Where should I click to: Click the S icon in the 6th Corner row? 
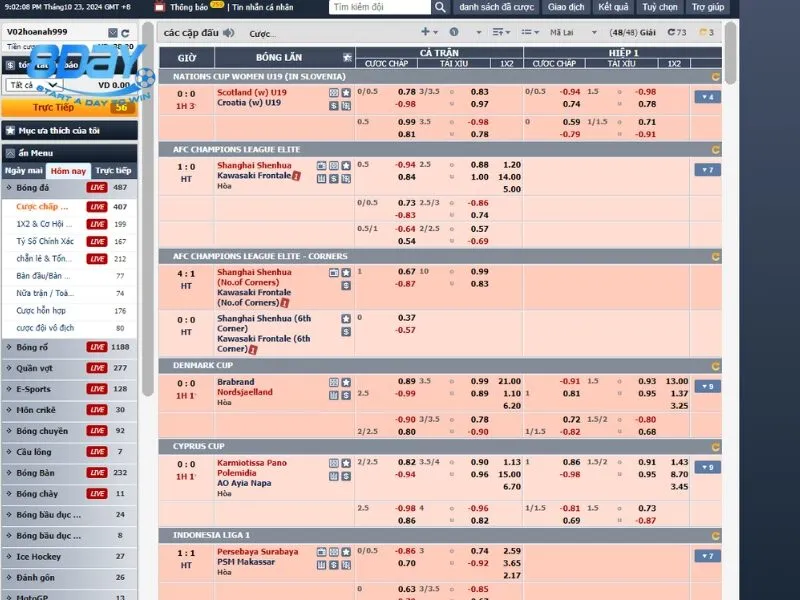click(x=346, y=332)
